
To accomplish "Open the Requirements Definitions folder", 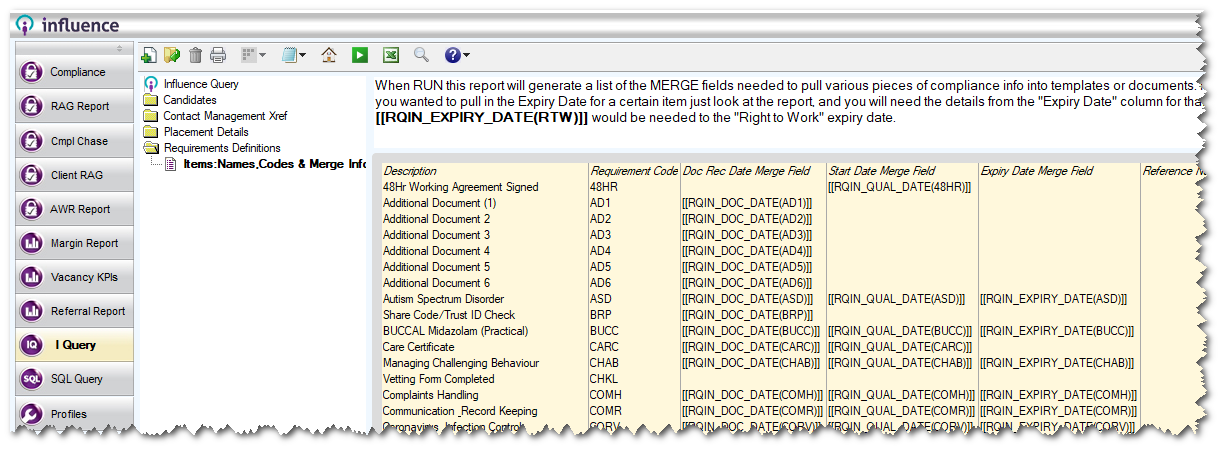I will pos(222,148).
